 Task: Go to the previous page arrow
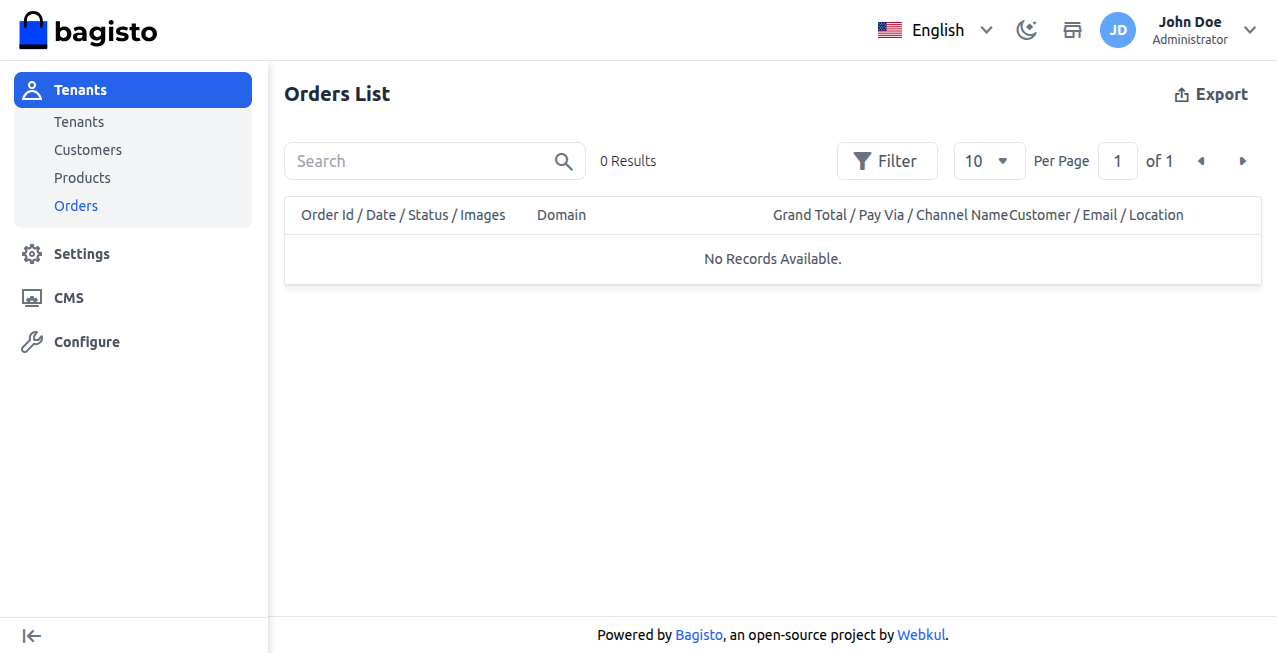[x=1201, y=161]
